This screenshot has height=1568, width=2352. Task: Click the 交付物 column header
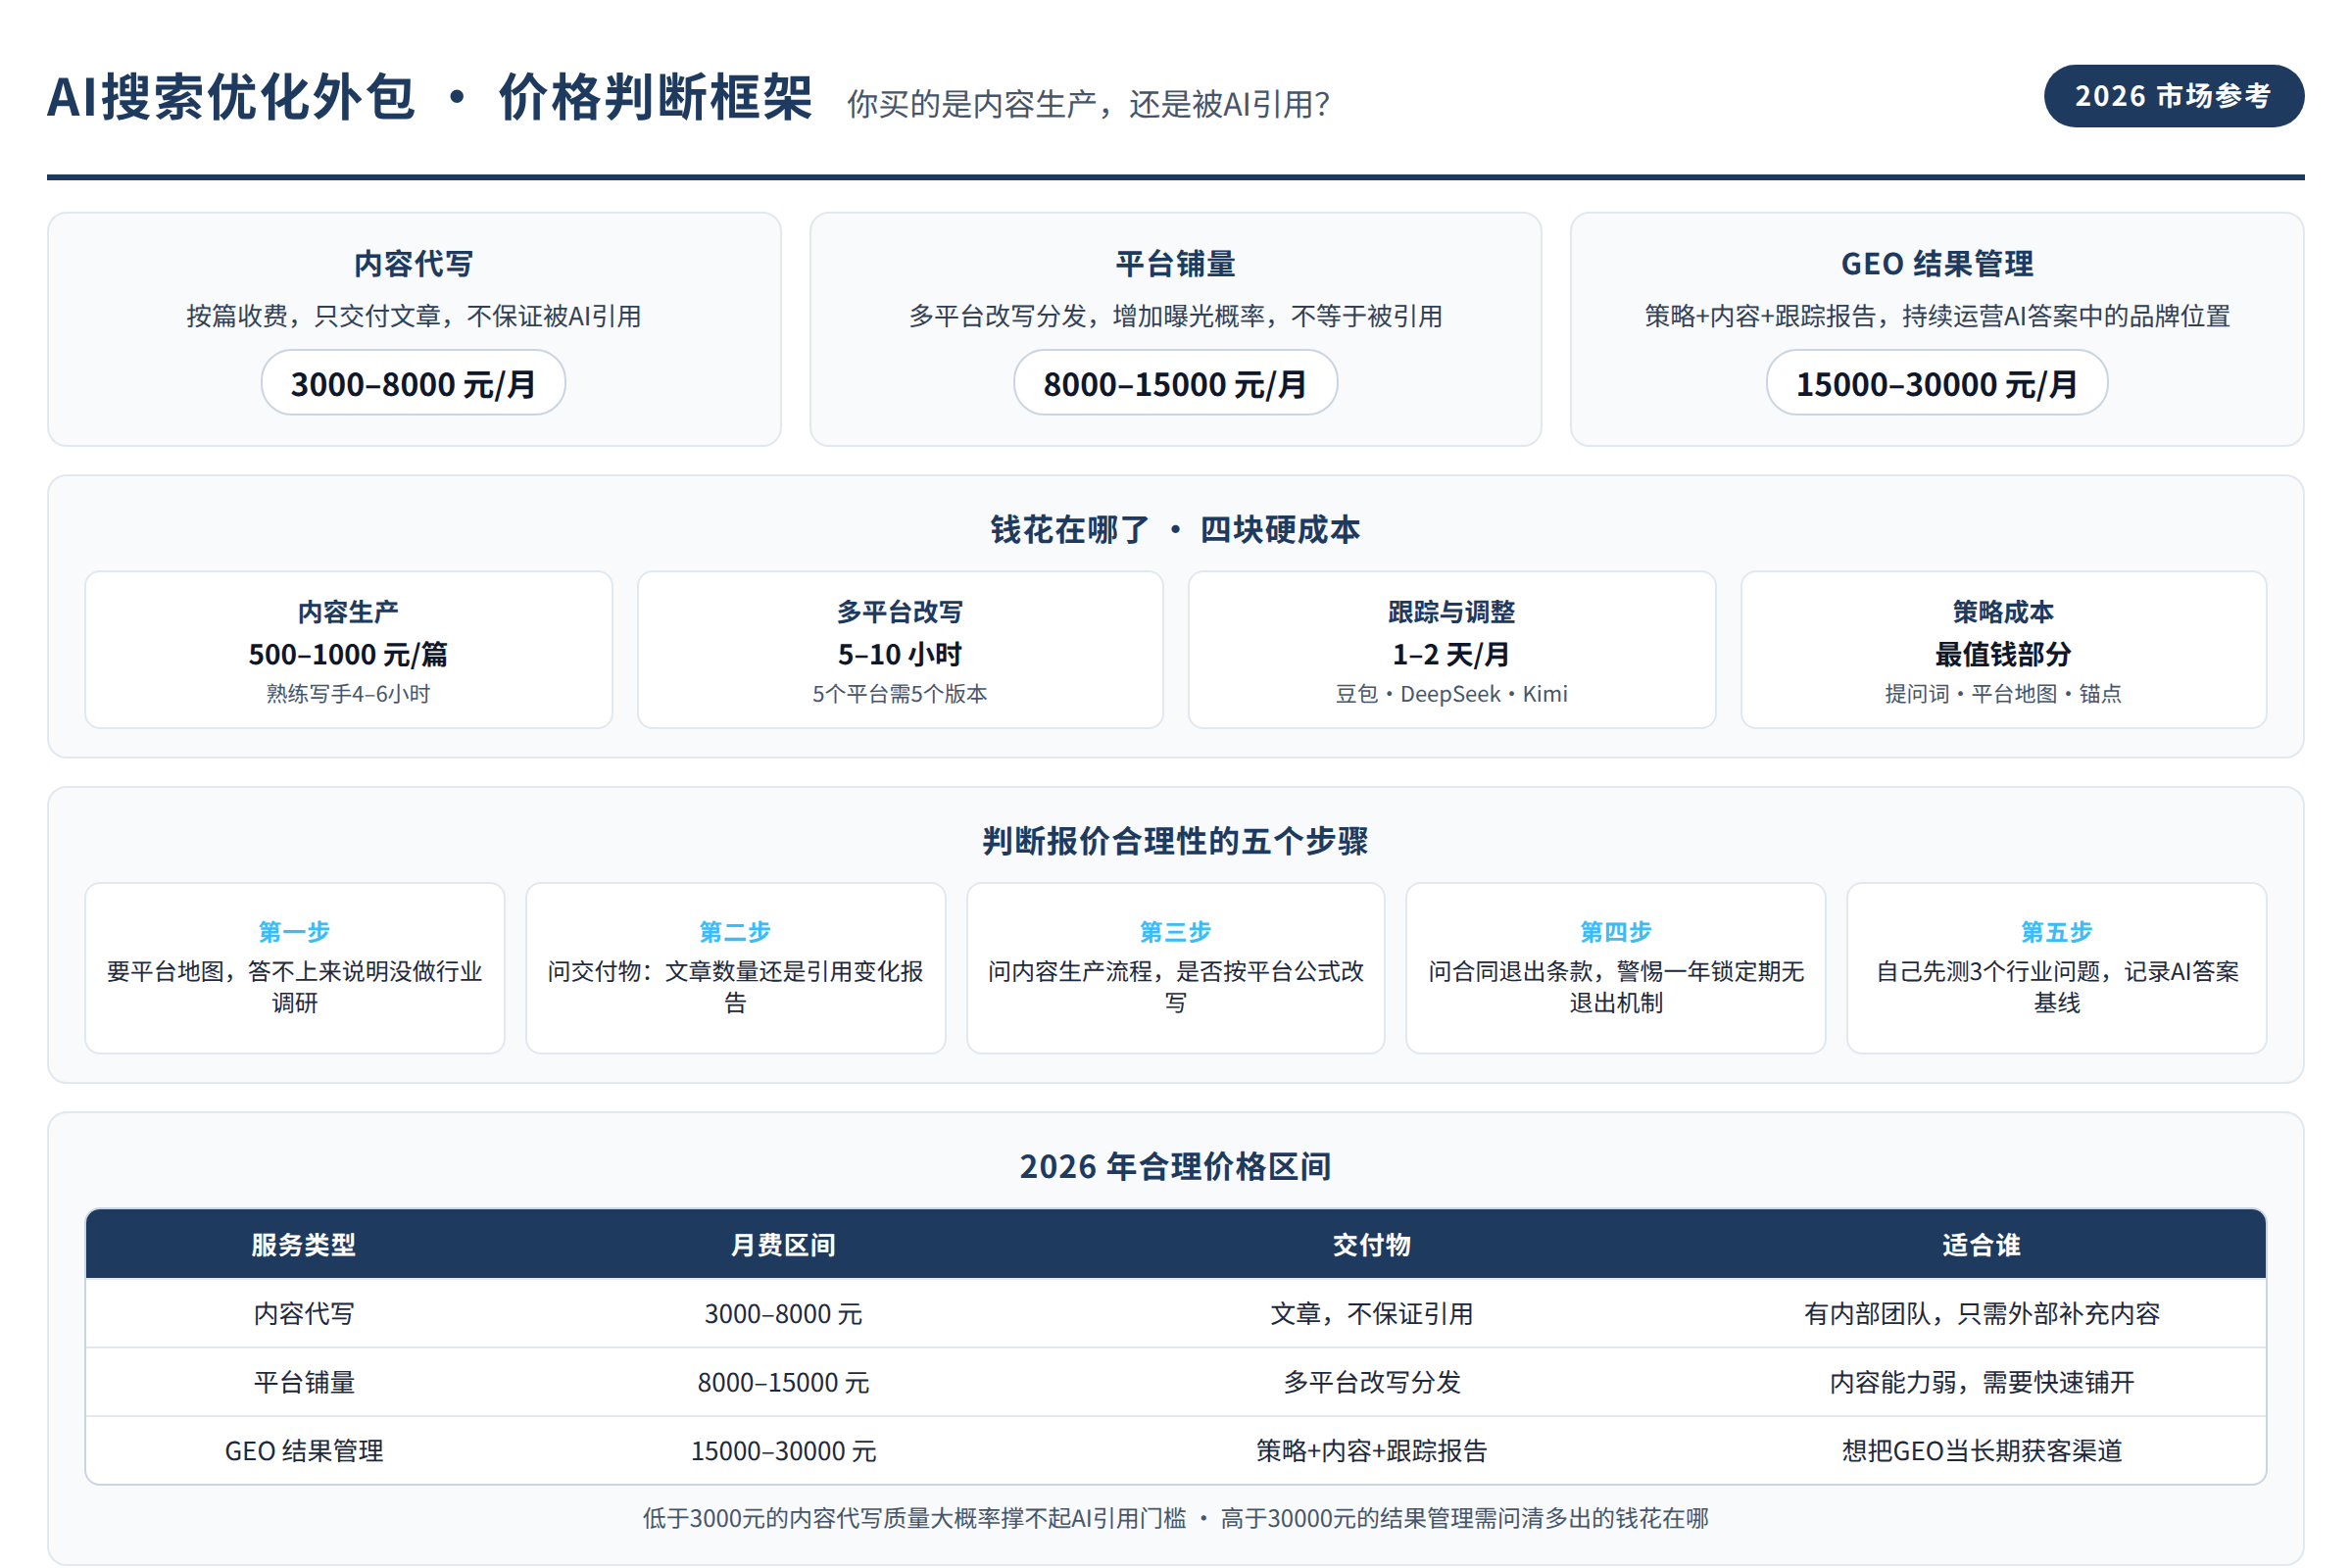coord(1371,1245)
